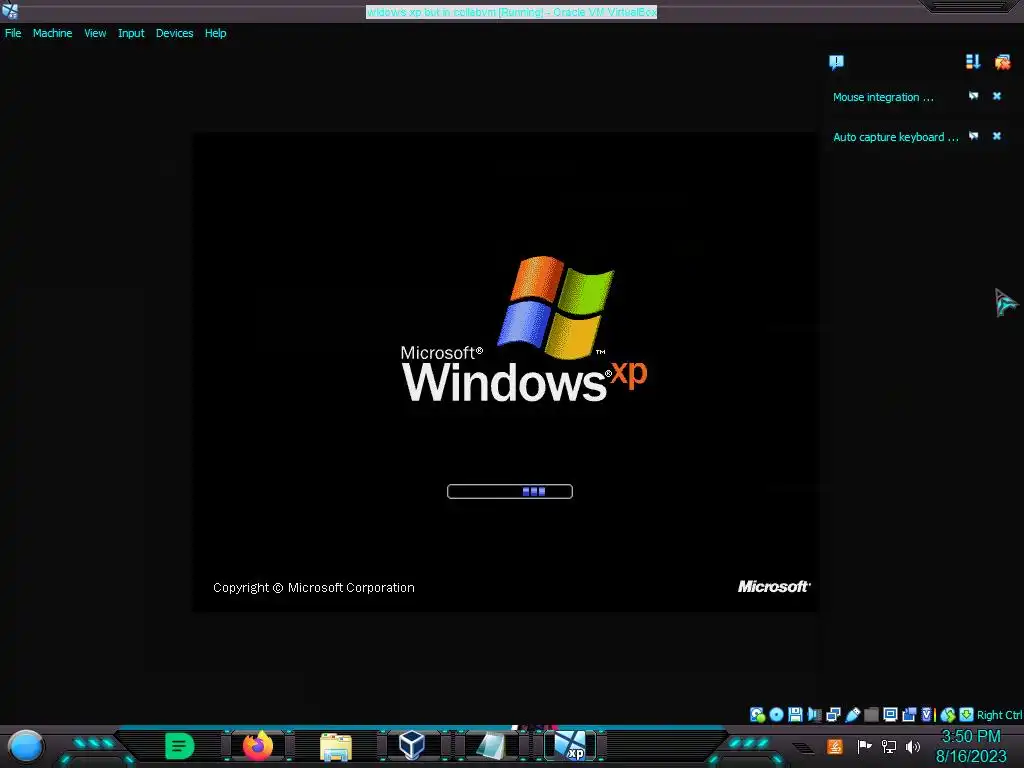Click the network adapters status icon
The image size is (1024, 768).
point(833,714)
